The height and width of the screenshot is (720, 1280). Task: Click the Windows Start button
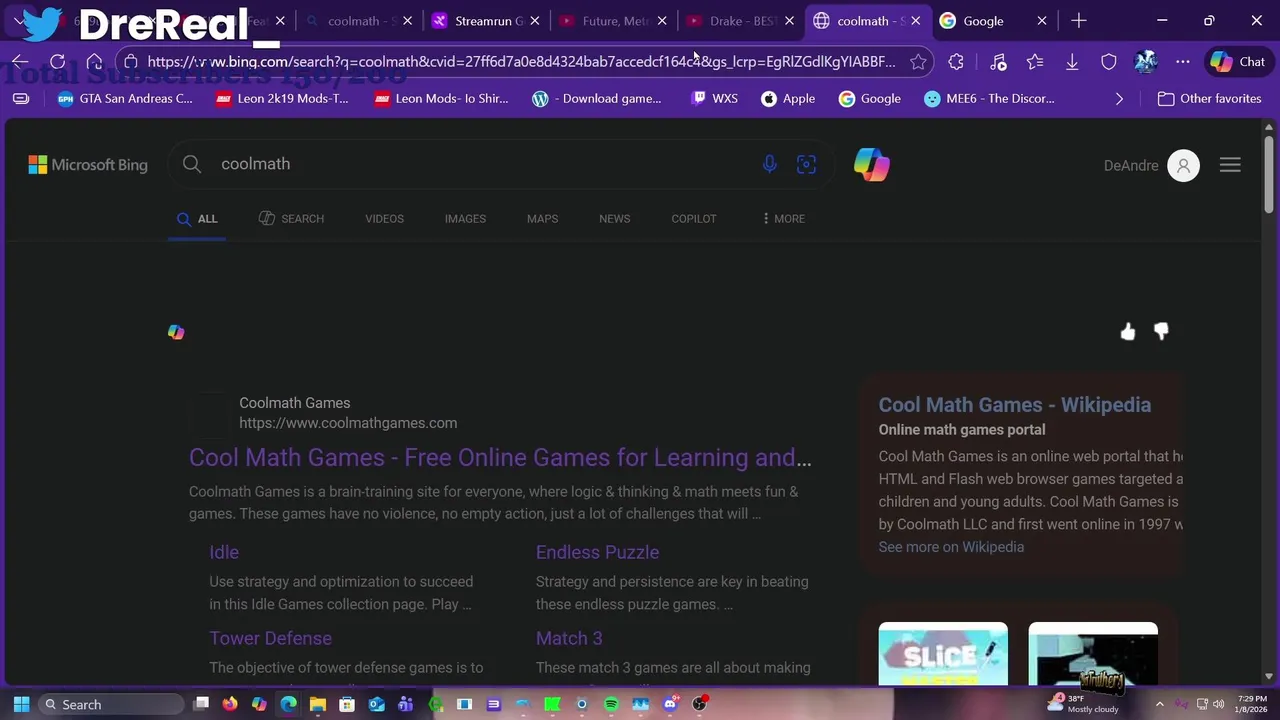click(x=21, y=704)
